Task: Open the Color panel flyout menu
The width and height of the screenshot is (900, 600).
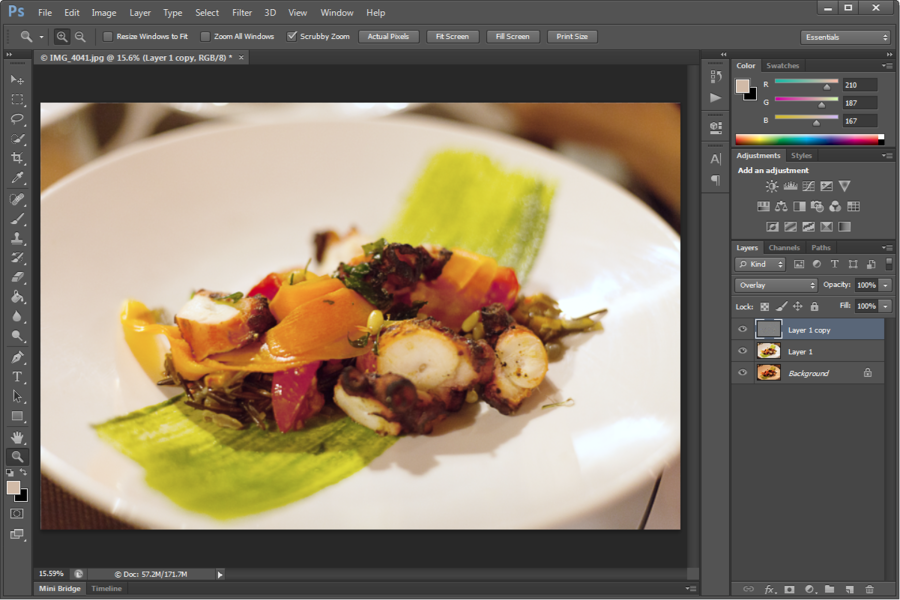Action: (x=887, y=65)
